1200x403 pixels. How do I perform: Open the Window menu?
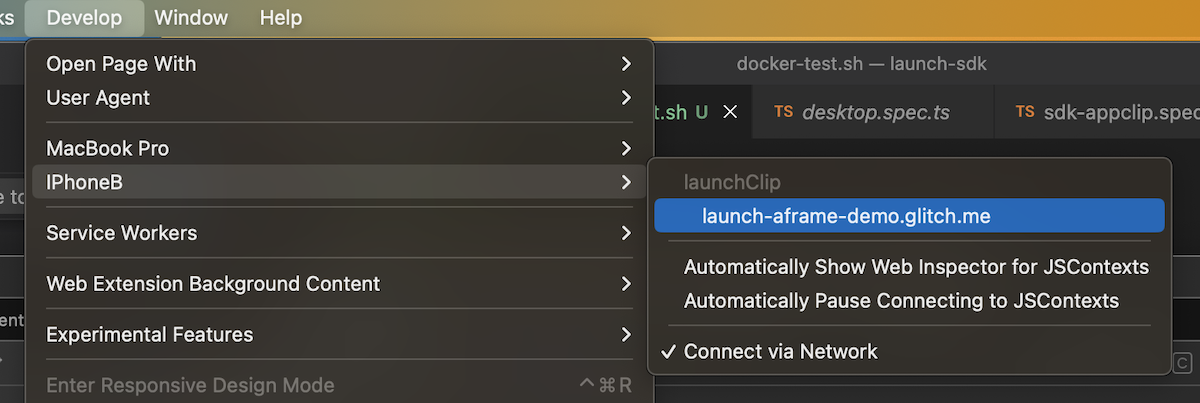coord(191,18)
